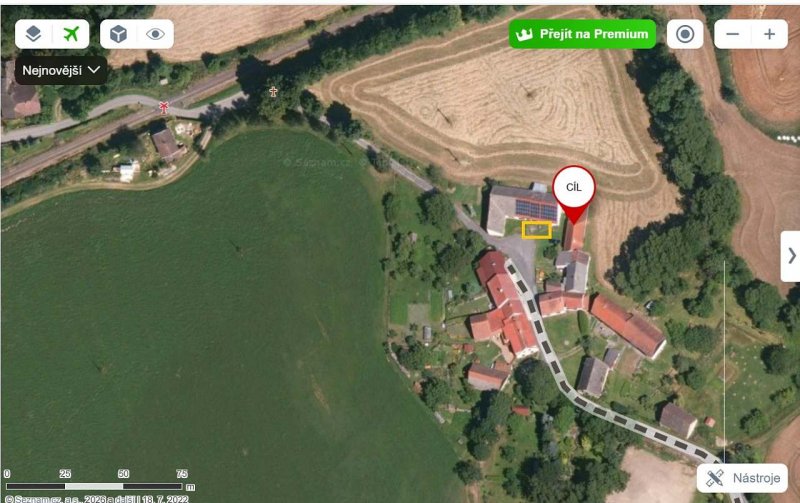Open the map layers switcher
Screen dimensions: 800x503
coord(34,34)
